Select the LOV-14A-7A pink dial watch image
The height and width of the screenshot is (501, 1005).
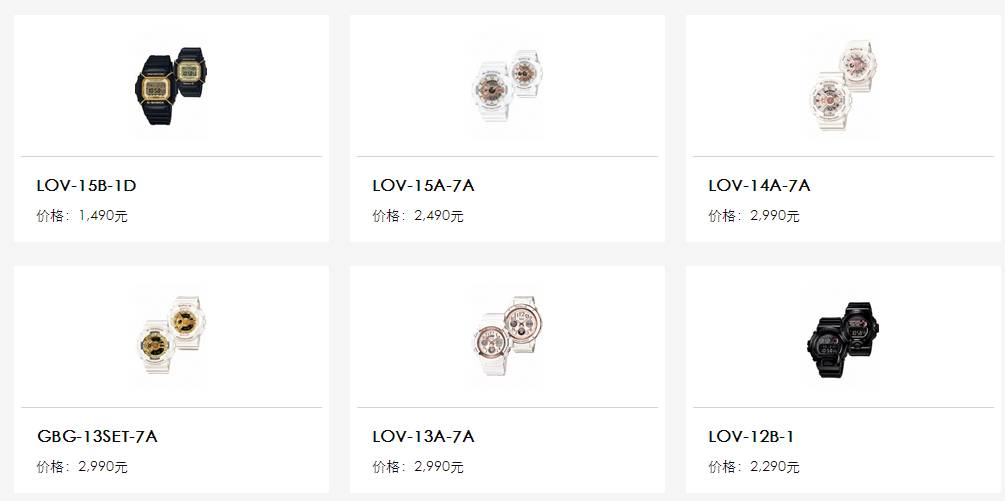(843, 85)
